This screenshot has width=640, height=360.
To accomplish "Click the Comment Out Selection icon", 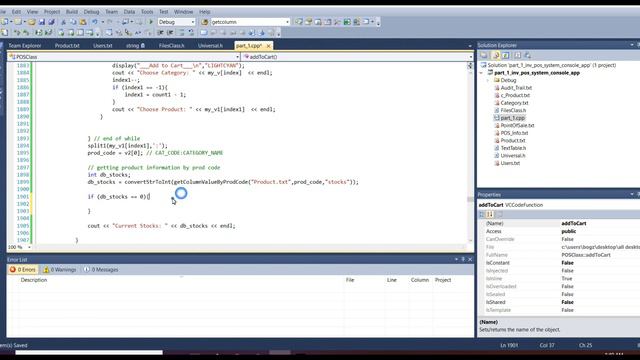I will [x=181, y=33].
